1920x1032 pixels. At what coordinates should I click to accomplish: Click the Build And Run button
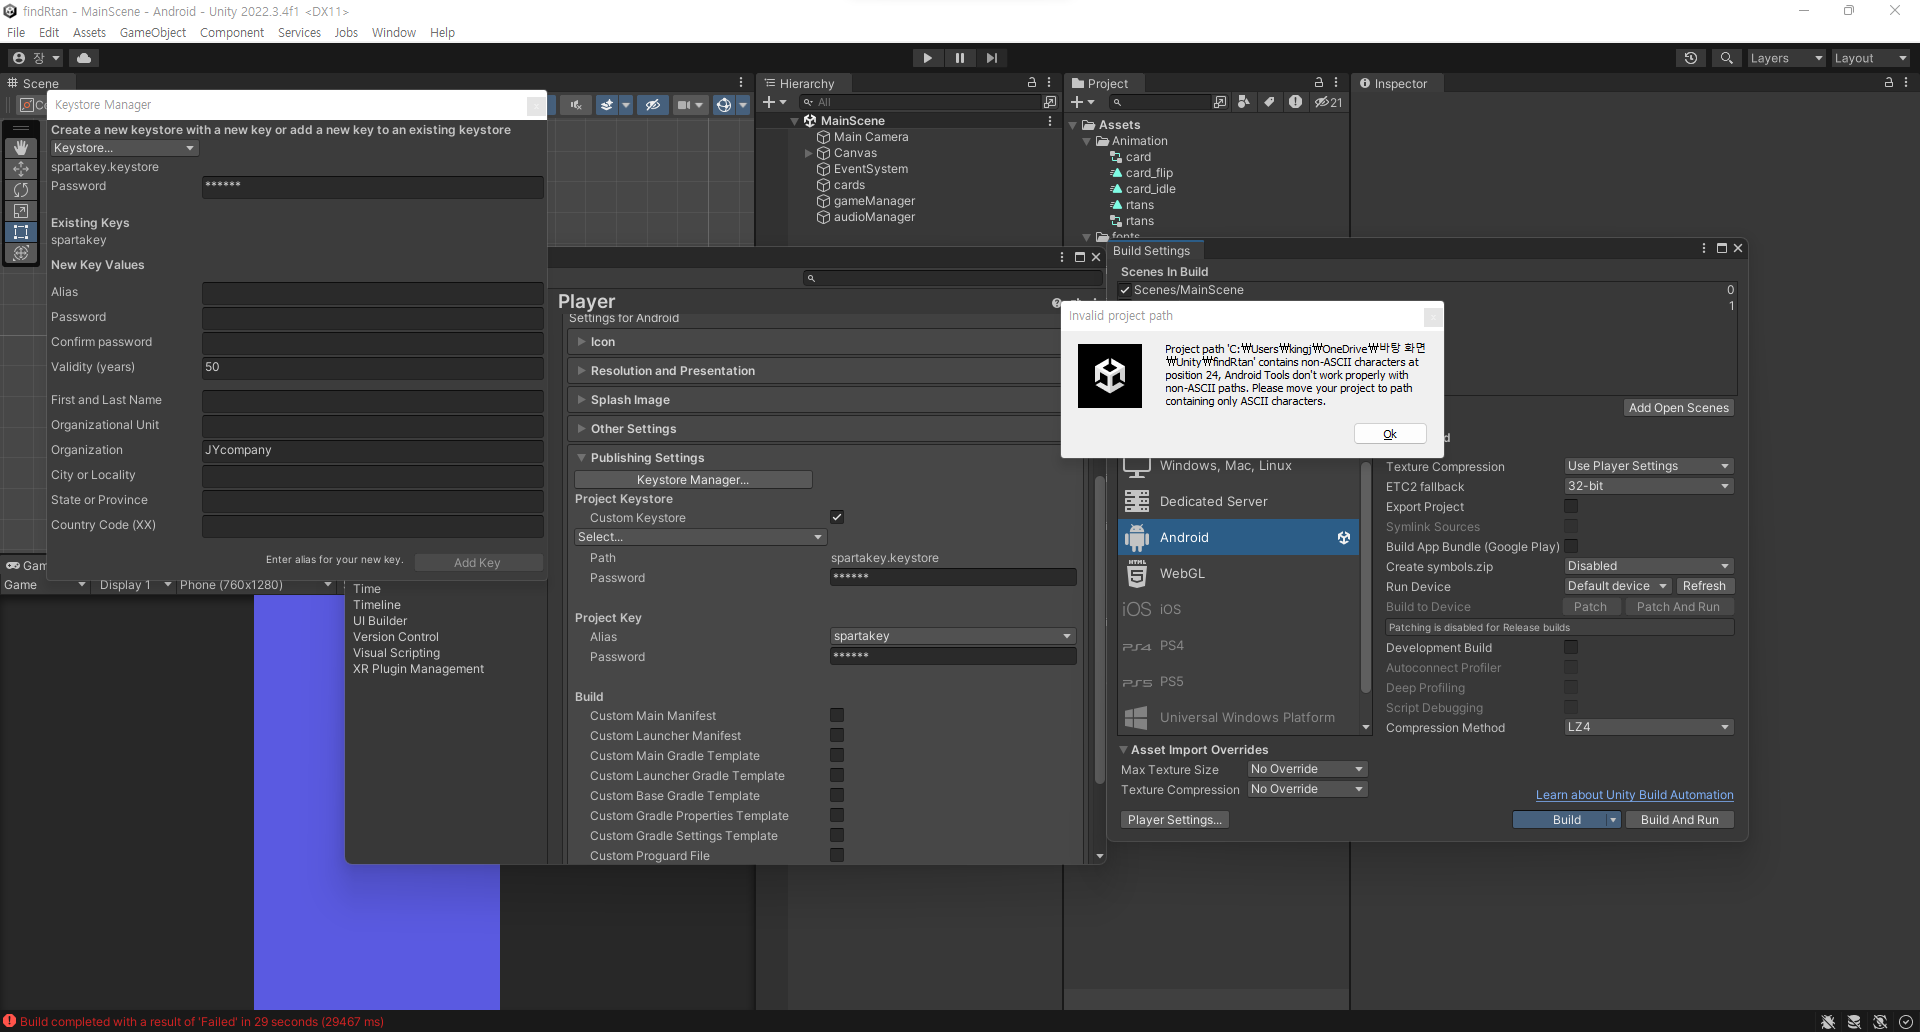(1680, 820)
